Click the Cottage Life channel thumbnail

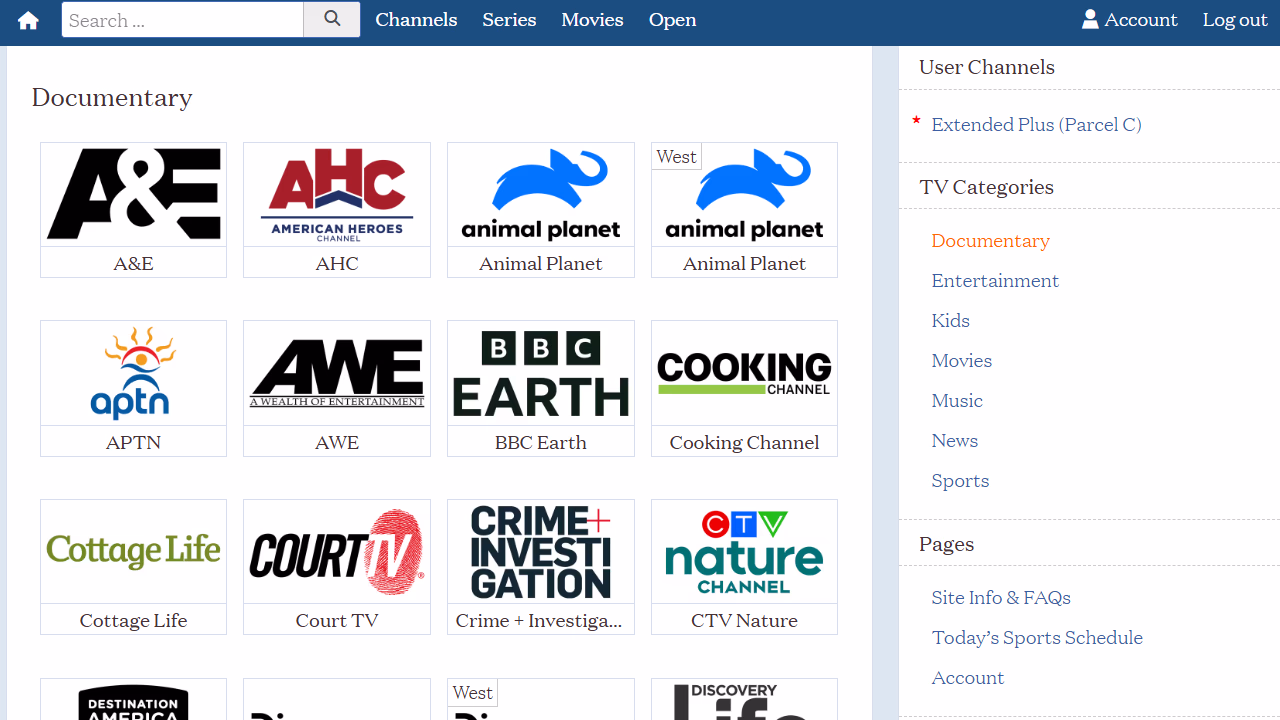pyautogui.click(x=133, y=553)
